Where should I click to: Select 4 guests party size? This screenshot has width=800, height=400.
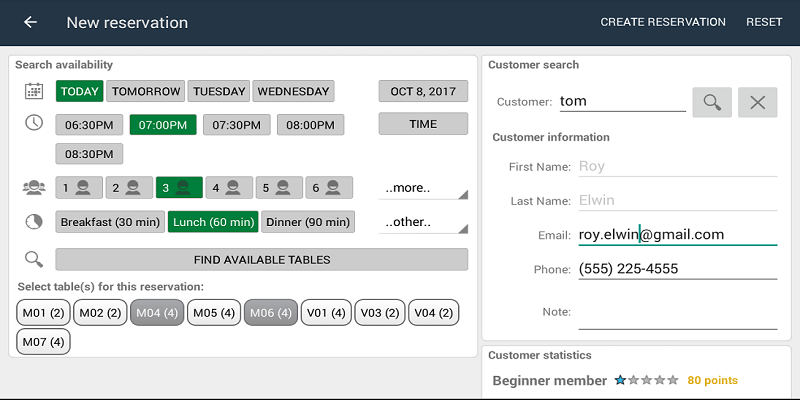click(x=228, y=187)
